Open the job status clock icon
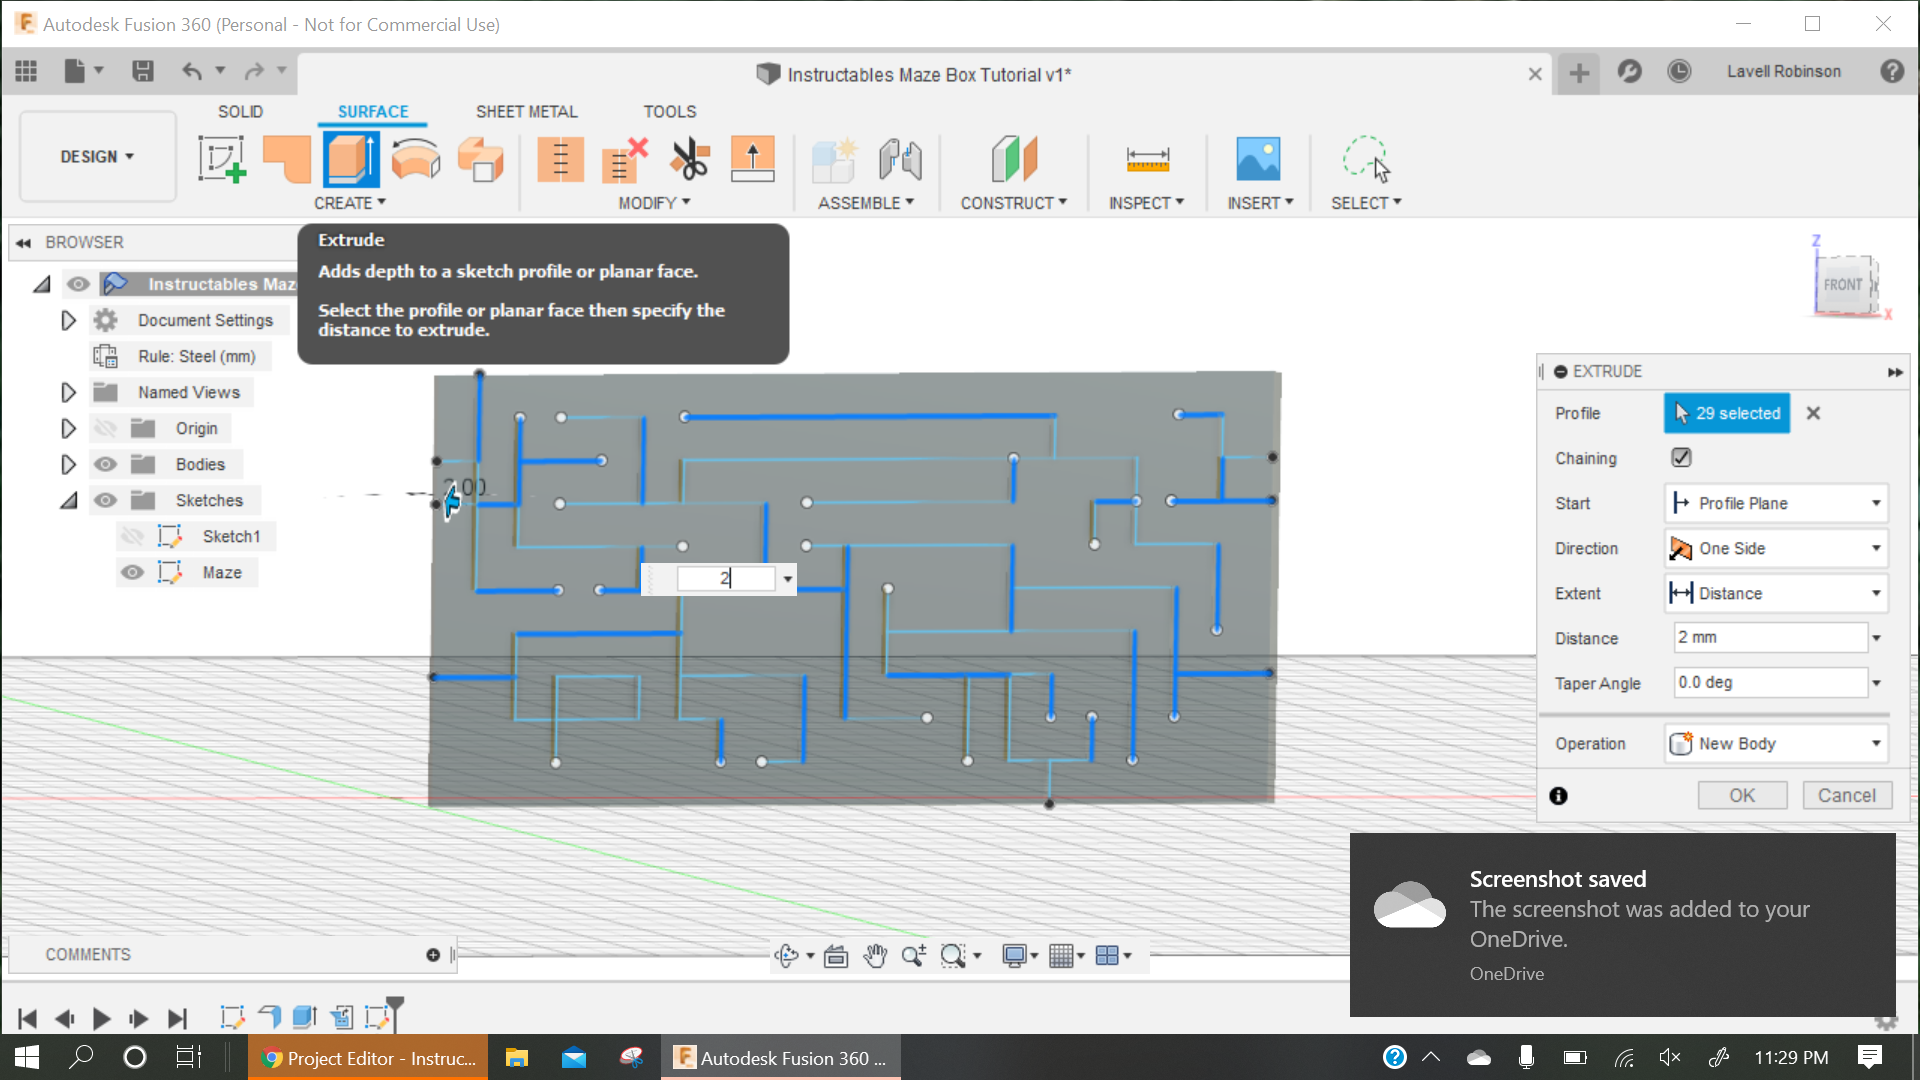 click(1679, 71)
